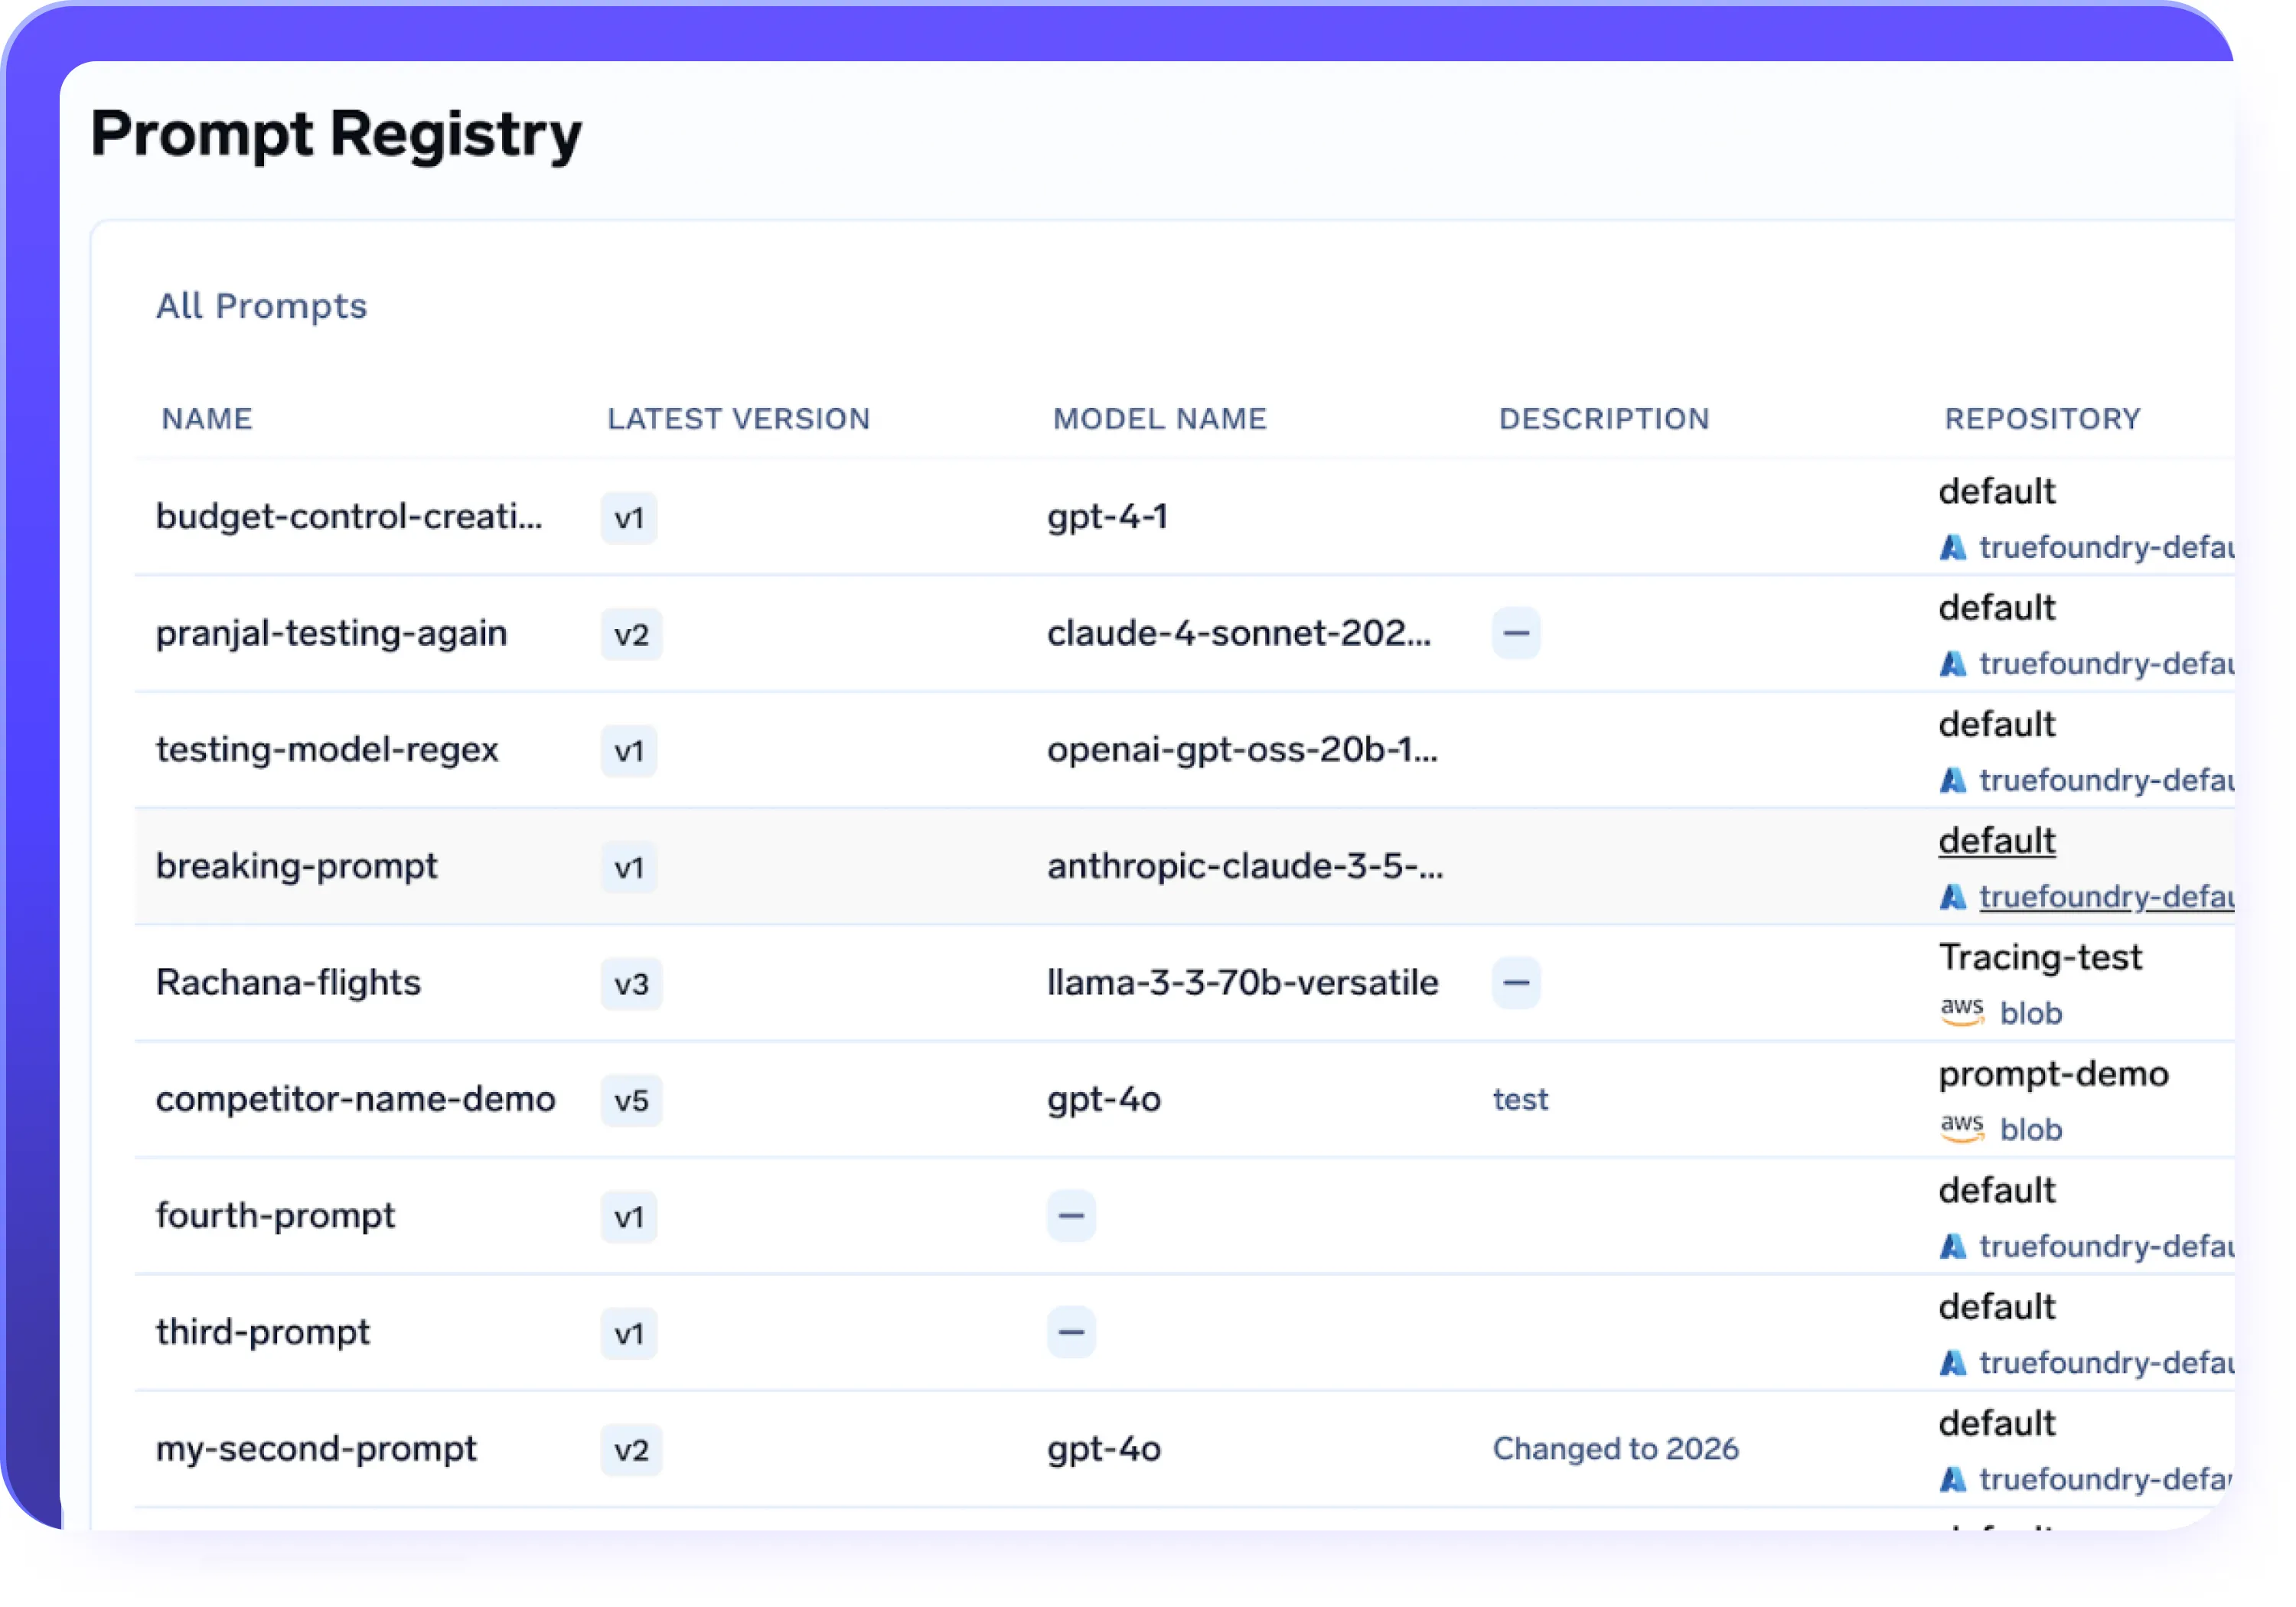Sort by the MODEL NAME column header
This screenshot has width=2296, height=1607.
(1158, 419)
